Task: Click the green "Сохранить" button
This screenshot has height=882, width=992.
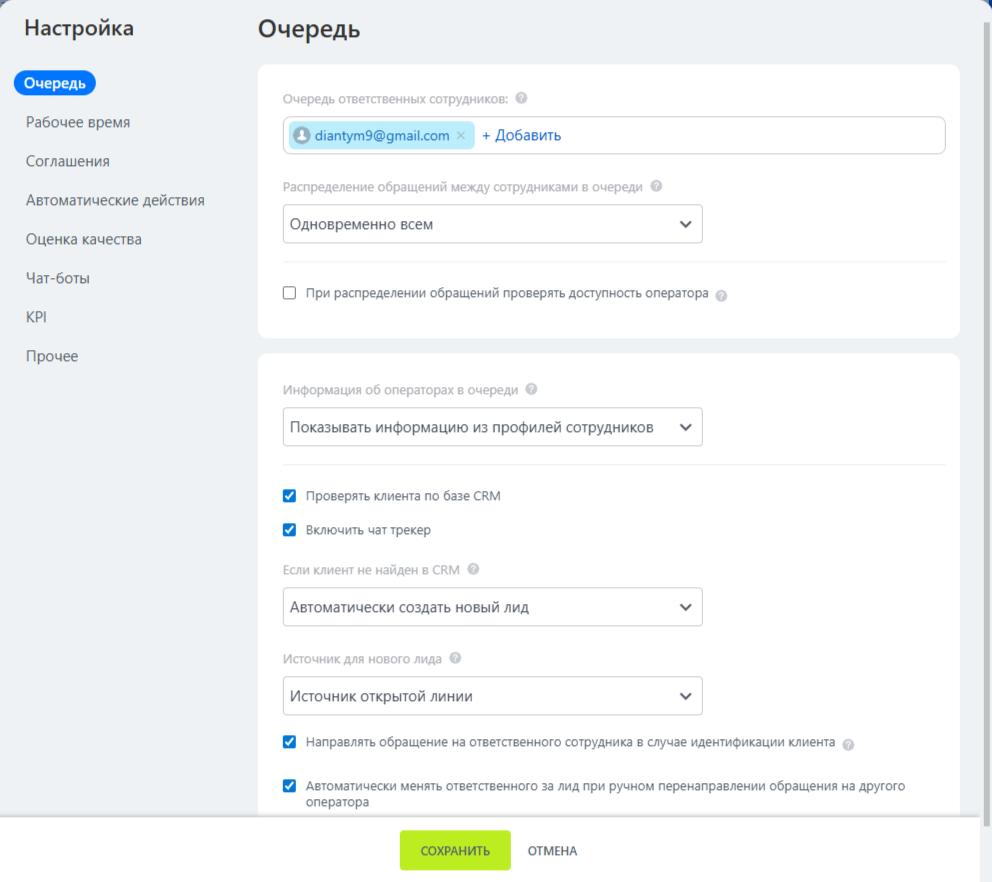Action: point(455,851)
